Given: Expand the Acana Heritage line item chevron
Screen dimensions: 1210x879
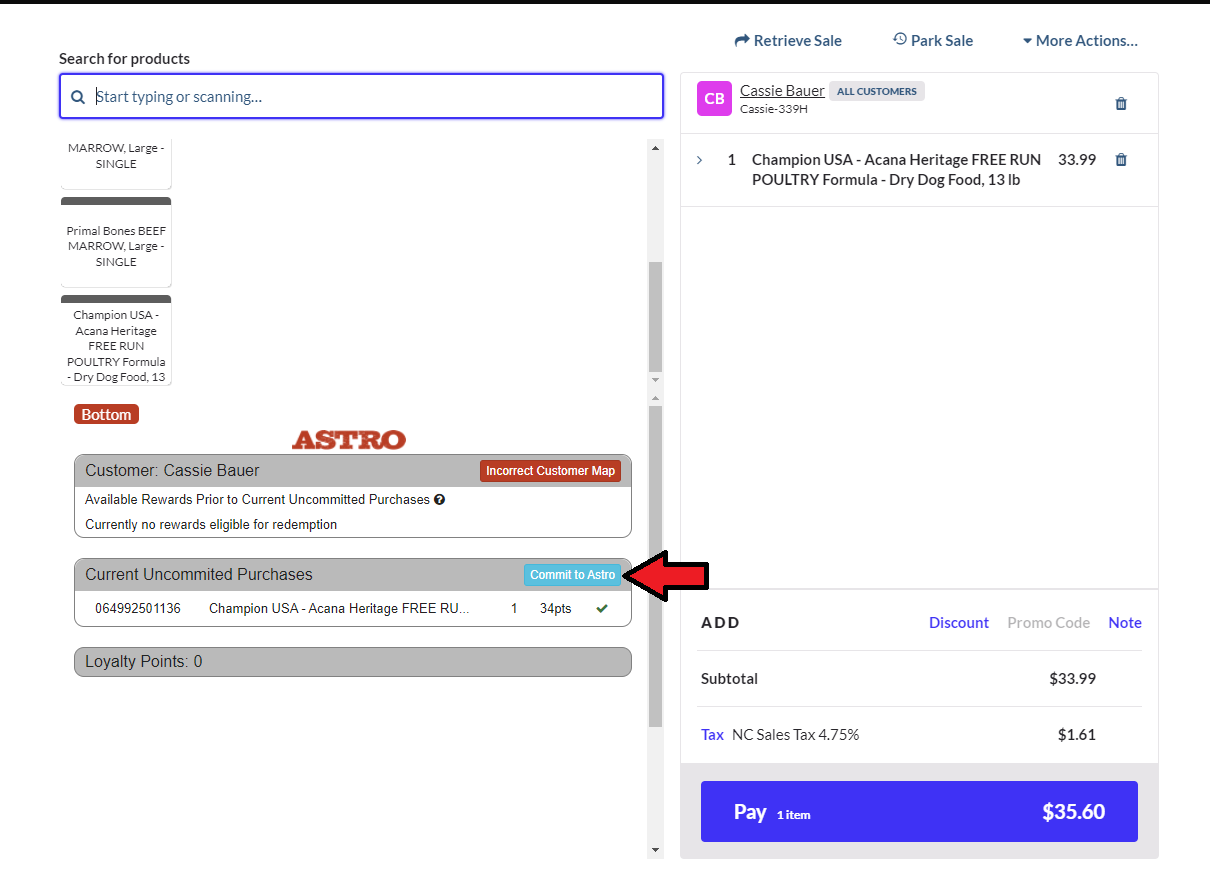Looking at the screenshot, I should tap(699, 160).
